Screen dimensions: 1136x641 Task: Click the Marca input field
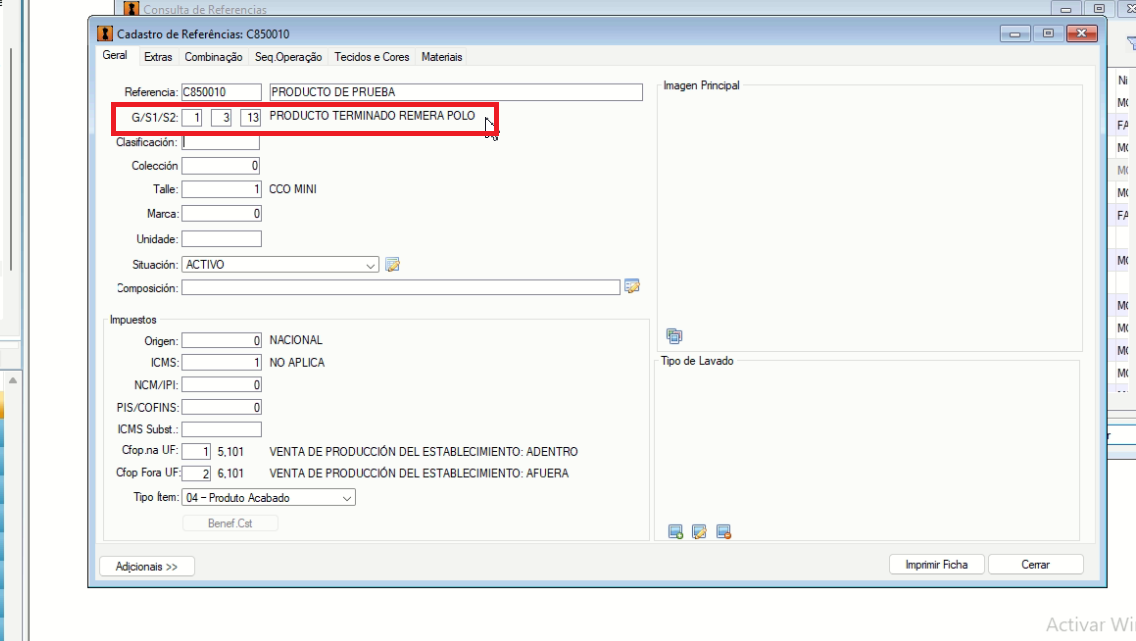click(222, 214)
